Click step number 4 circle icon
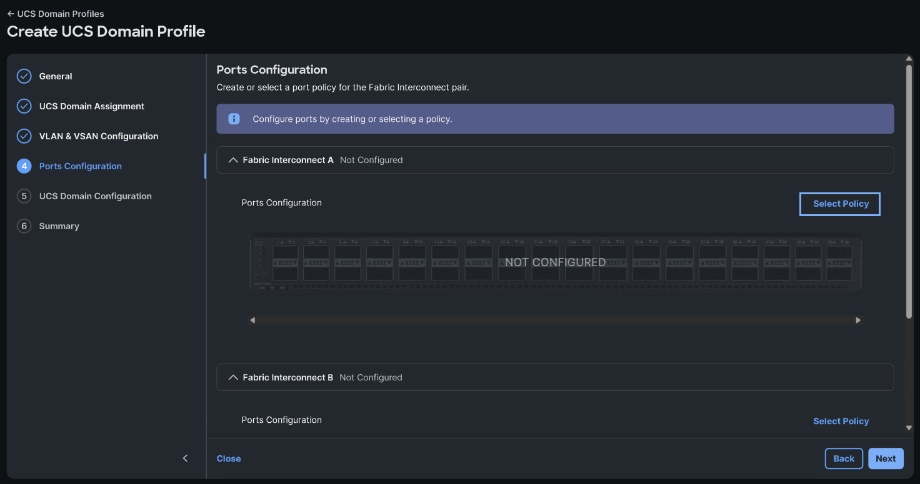Image resolution: width=920 pixels, height=484 pixels. coord(24,166)
